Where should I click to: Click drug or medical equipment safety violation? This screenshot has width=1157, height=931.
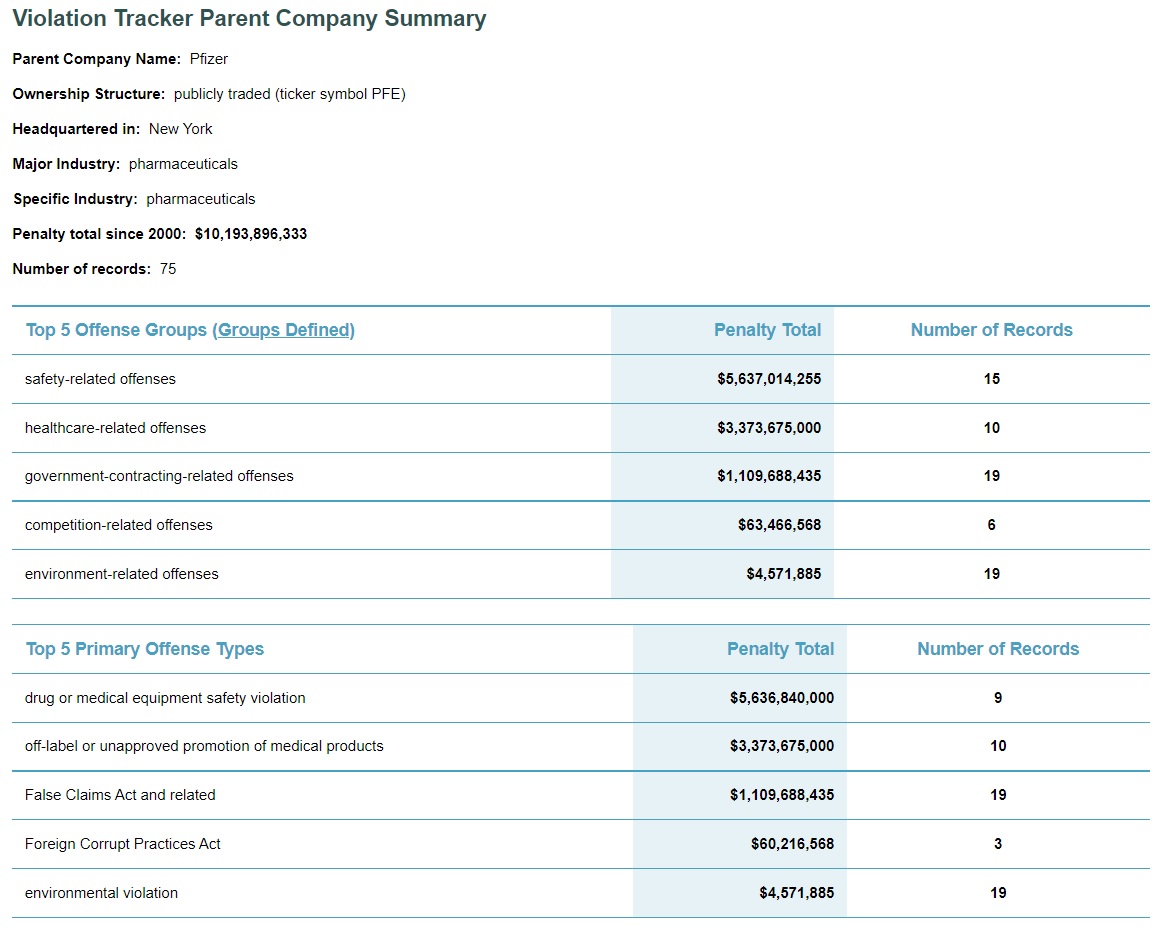click(165, 698)
